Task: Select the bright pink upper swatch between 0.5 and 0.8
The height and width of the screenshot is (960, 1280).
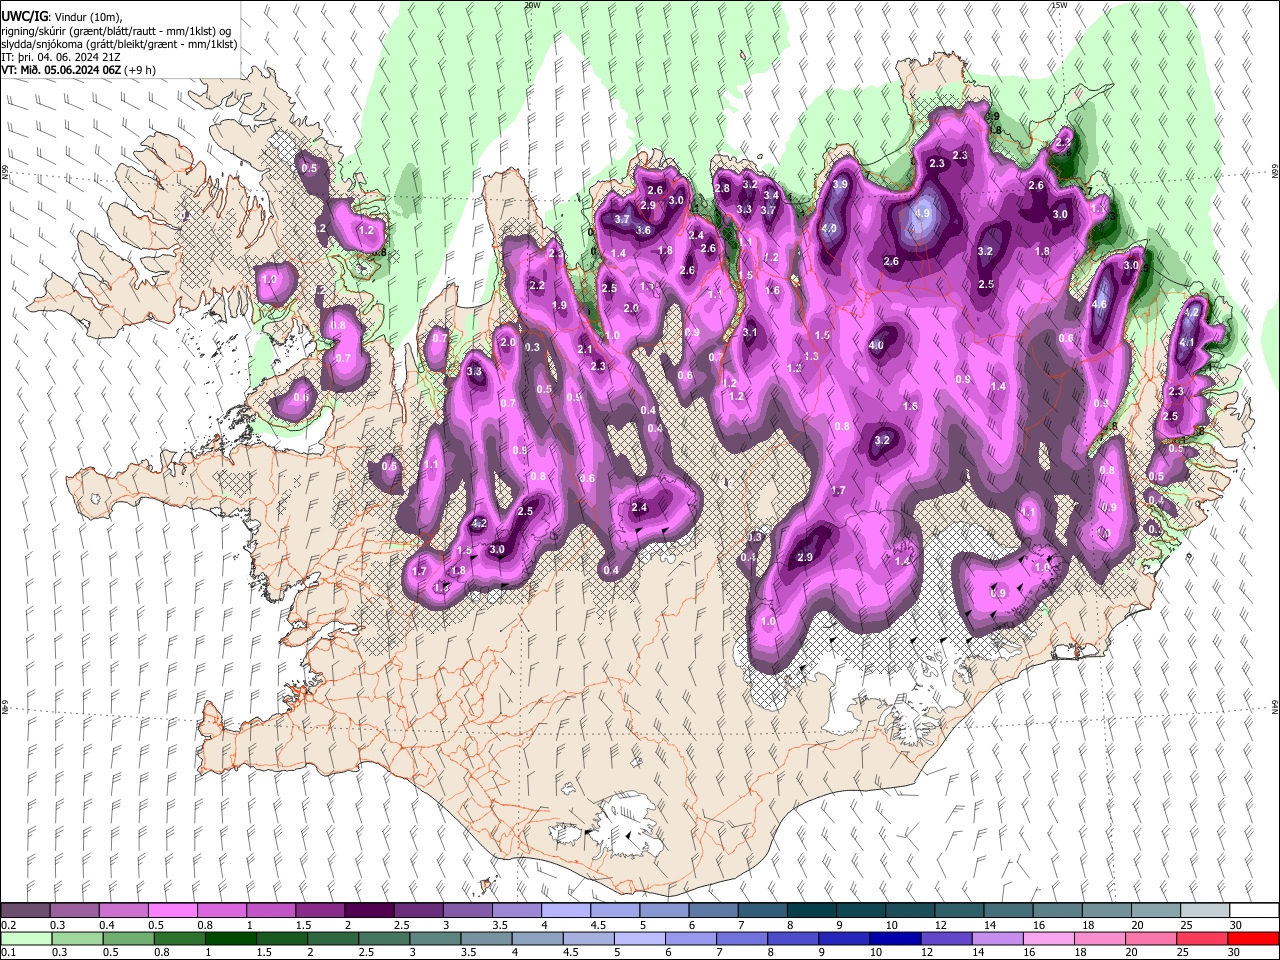Action: pyautogui.click(x=173, y=911)
